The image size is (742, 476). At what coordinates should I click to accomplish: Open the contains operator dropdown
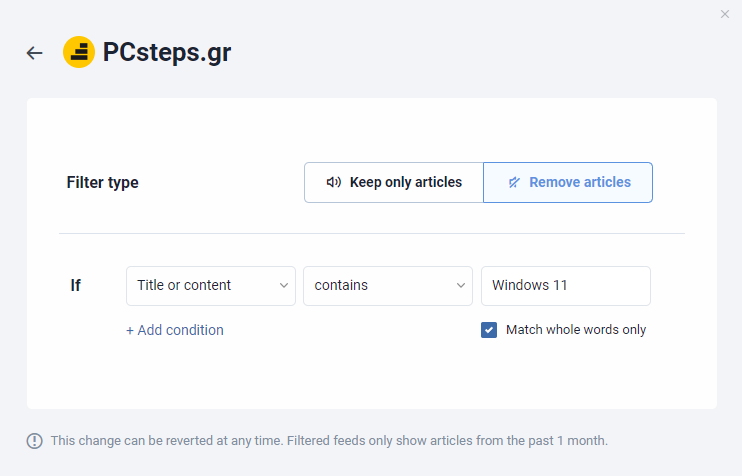coord(388,286)
